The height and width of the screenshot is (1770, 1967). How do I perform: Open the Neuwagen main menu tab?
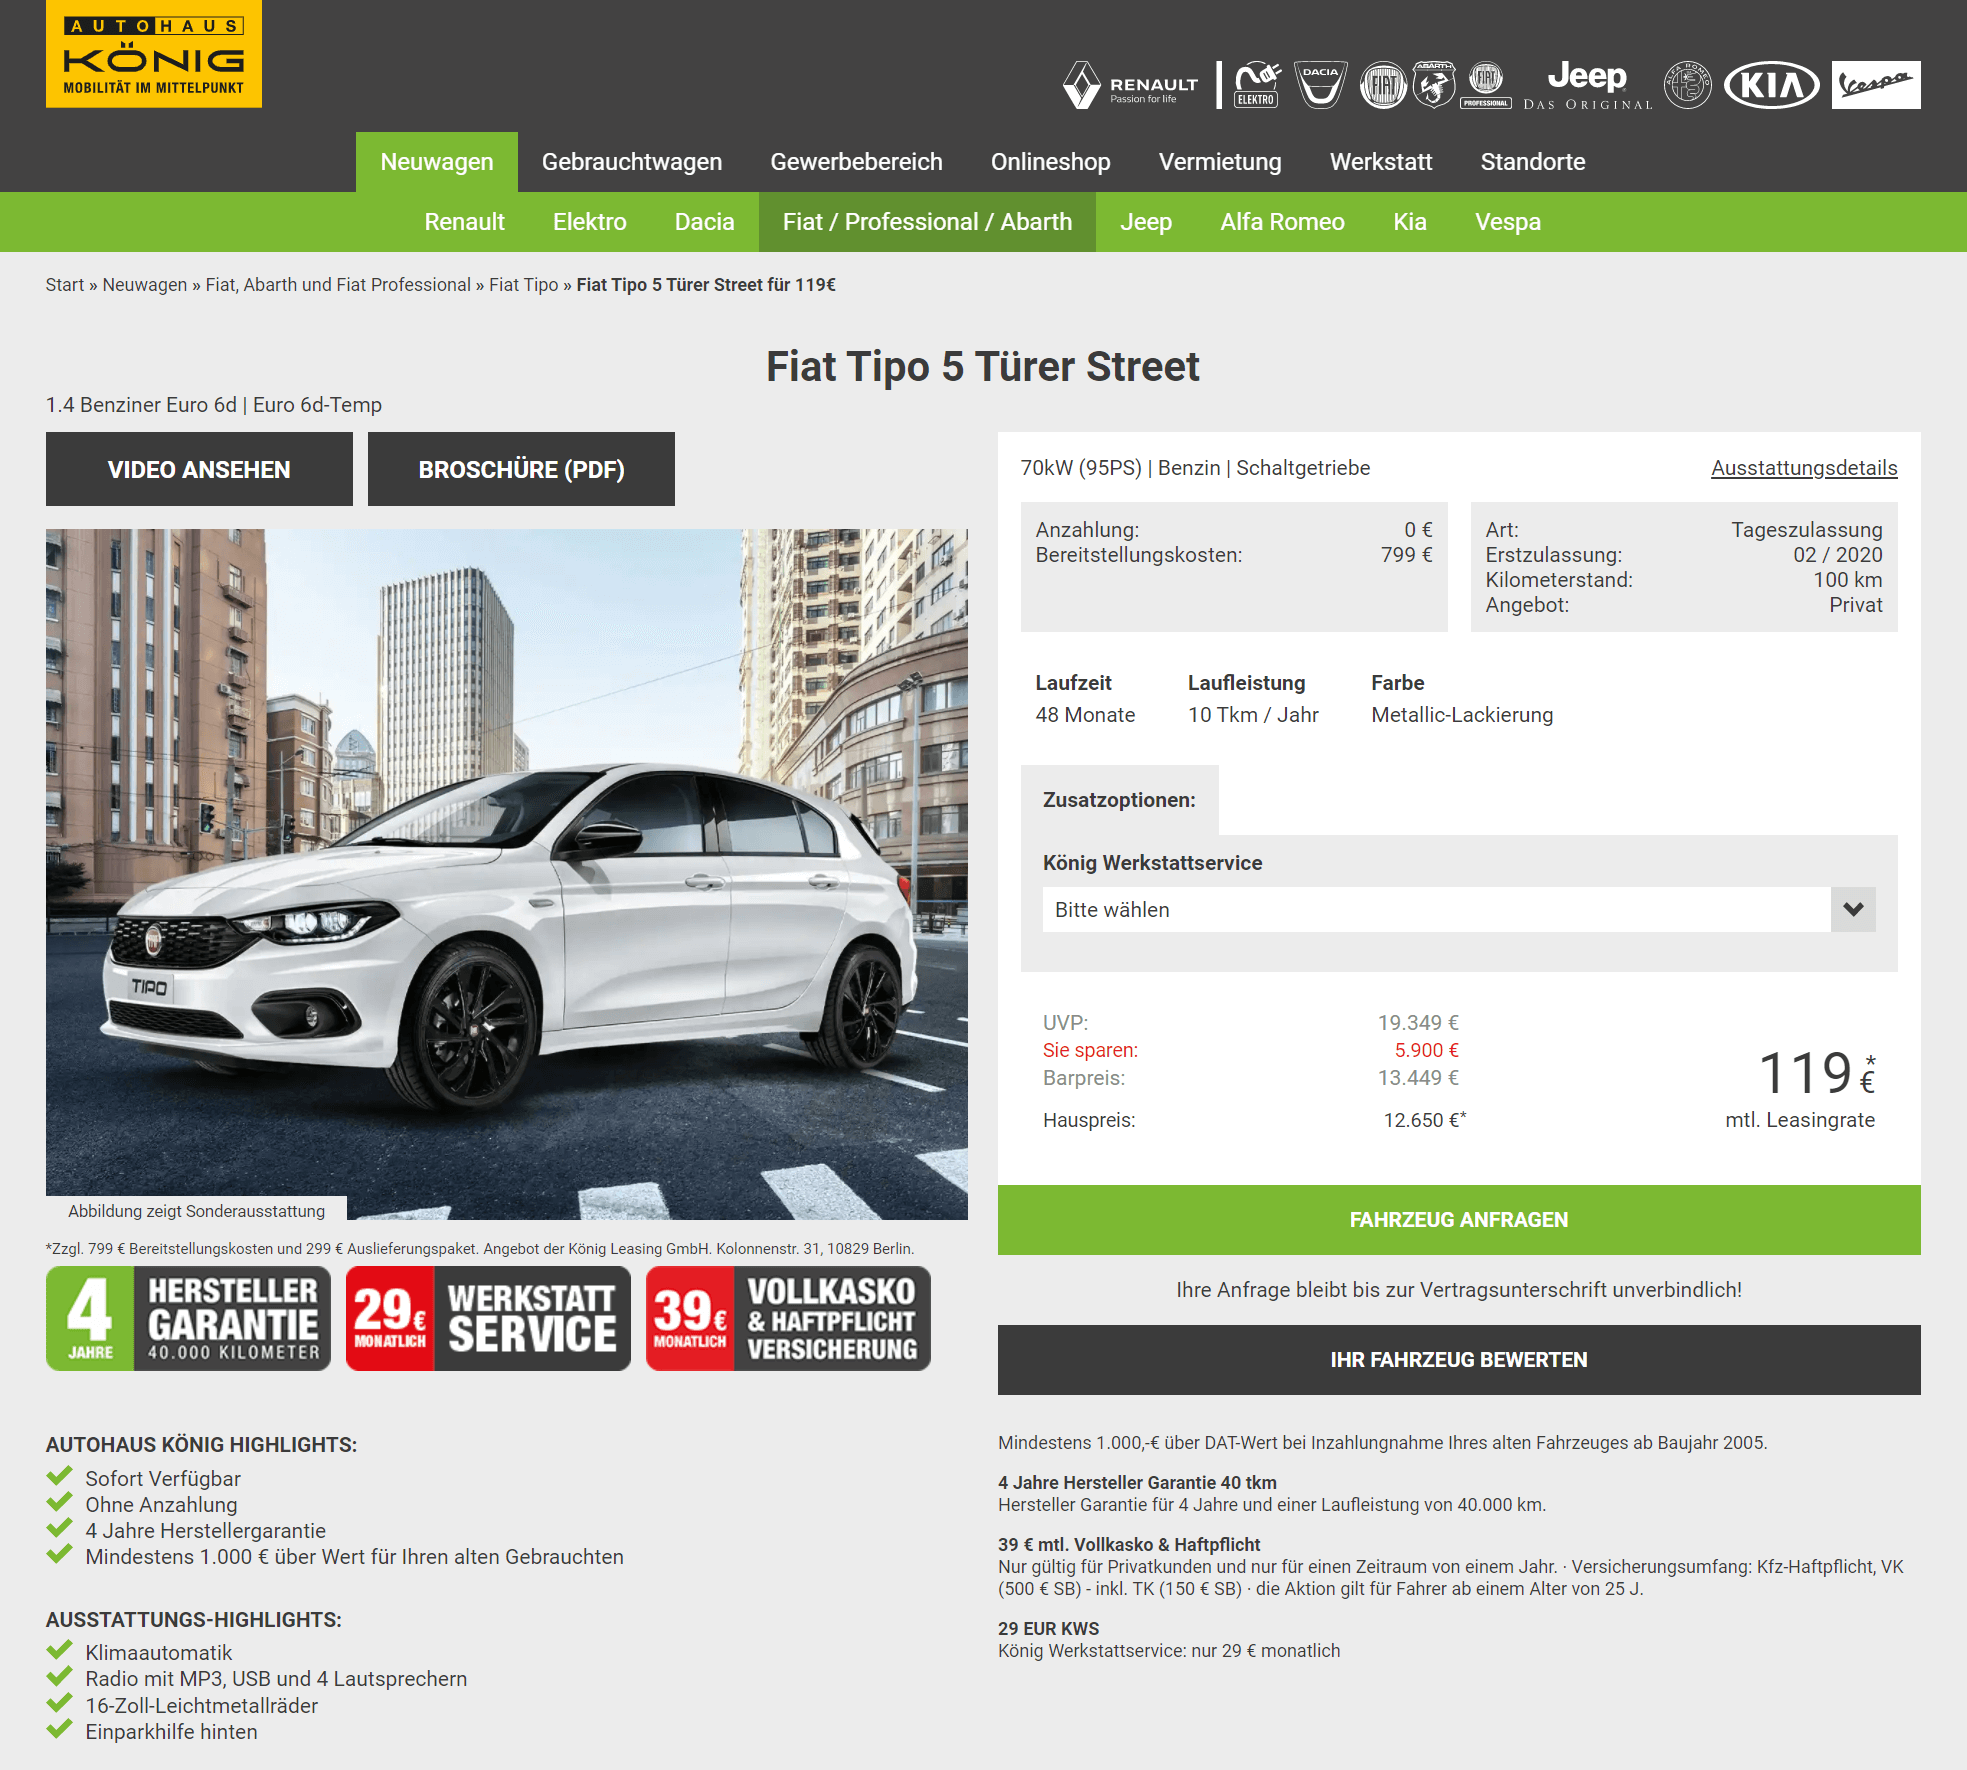(x=437, y=162)
